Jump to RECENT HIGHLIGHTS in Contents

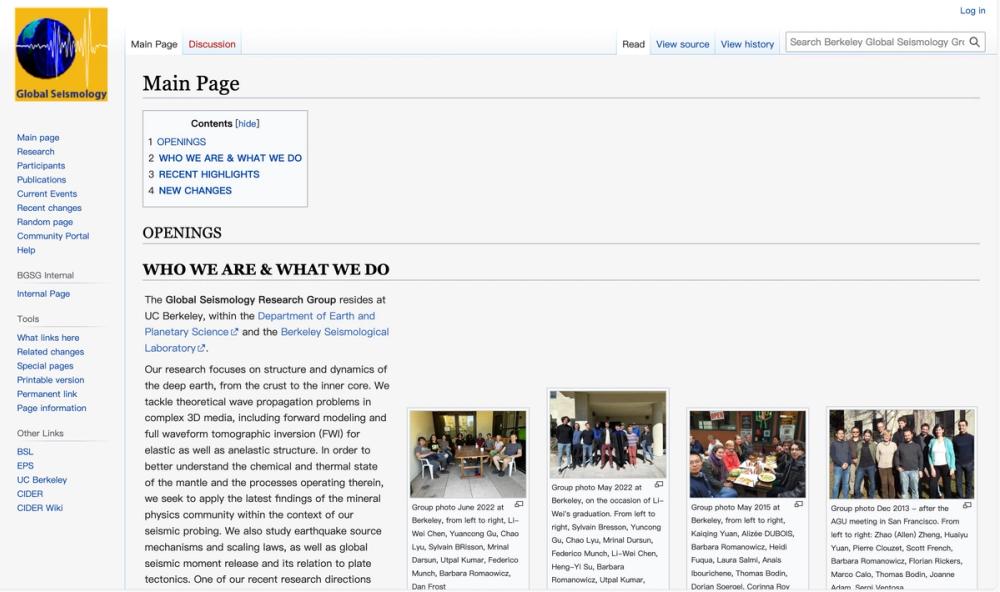click(209, 174)
